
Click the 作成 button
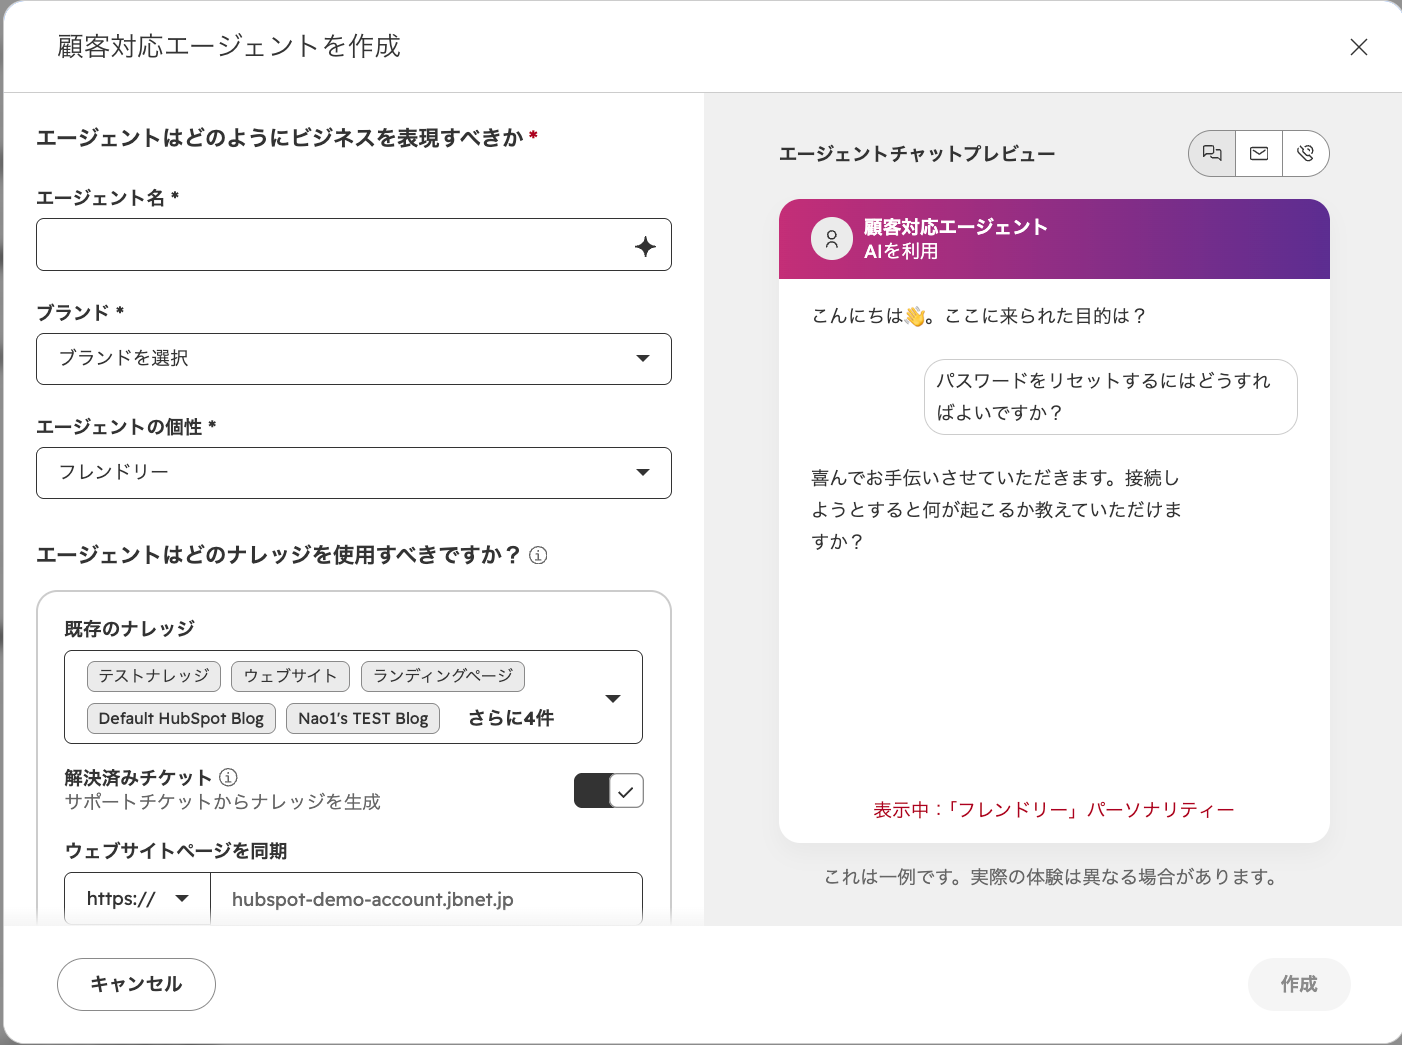point(1299,984)
